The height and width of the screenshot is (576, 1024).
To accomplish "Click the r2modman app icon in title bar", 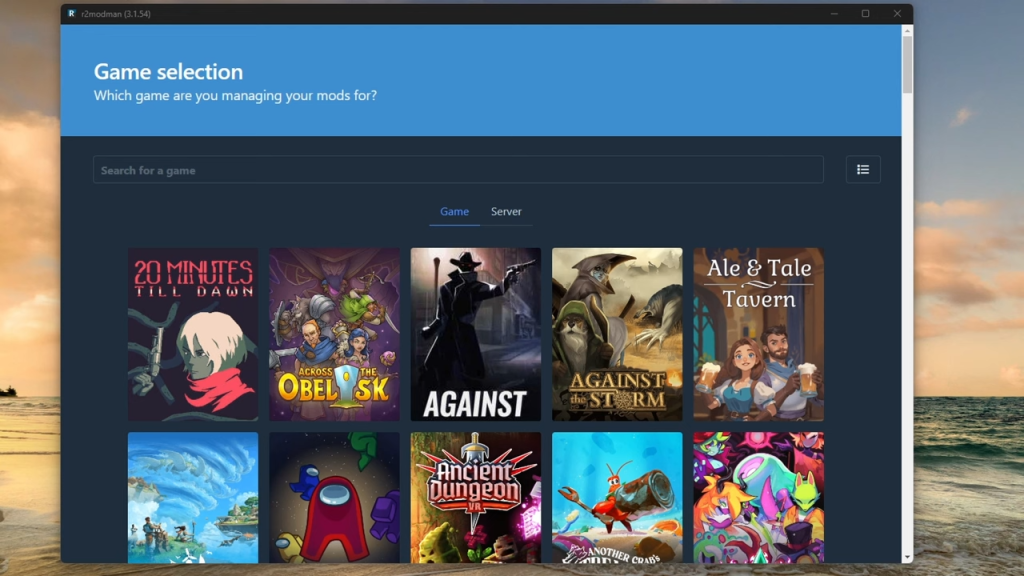I will tap(71, 13).
